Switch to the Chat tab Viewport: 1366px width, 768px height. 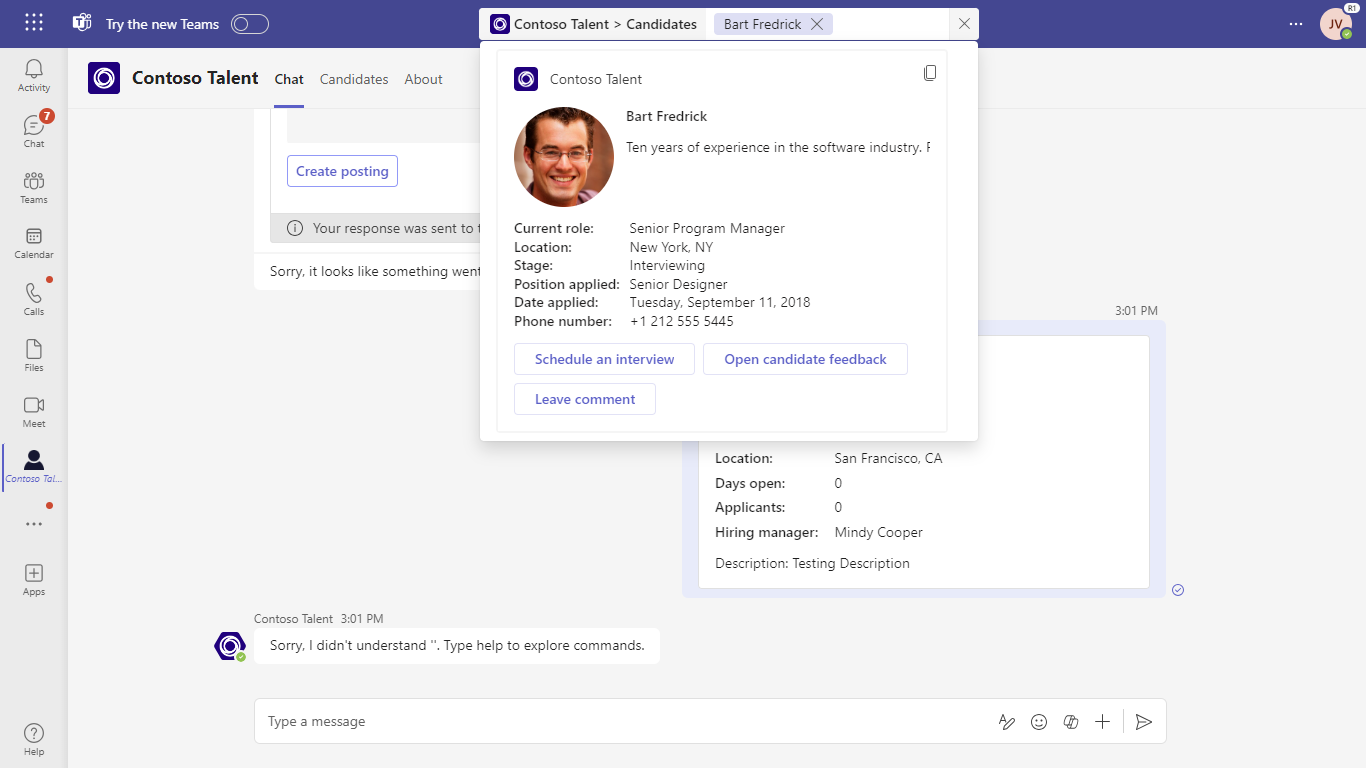point(289,79)
